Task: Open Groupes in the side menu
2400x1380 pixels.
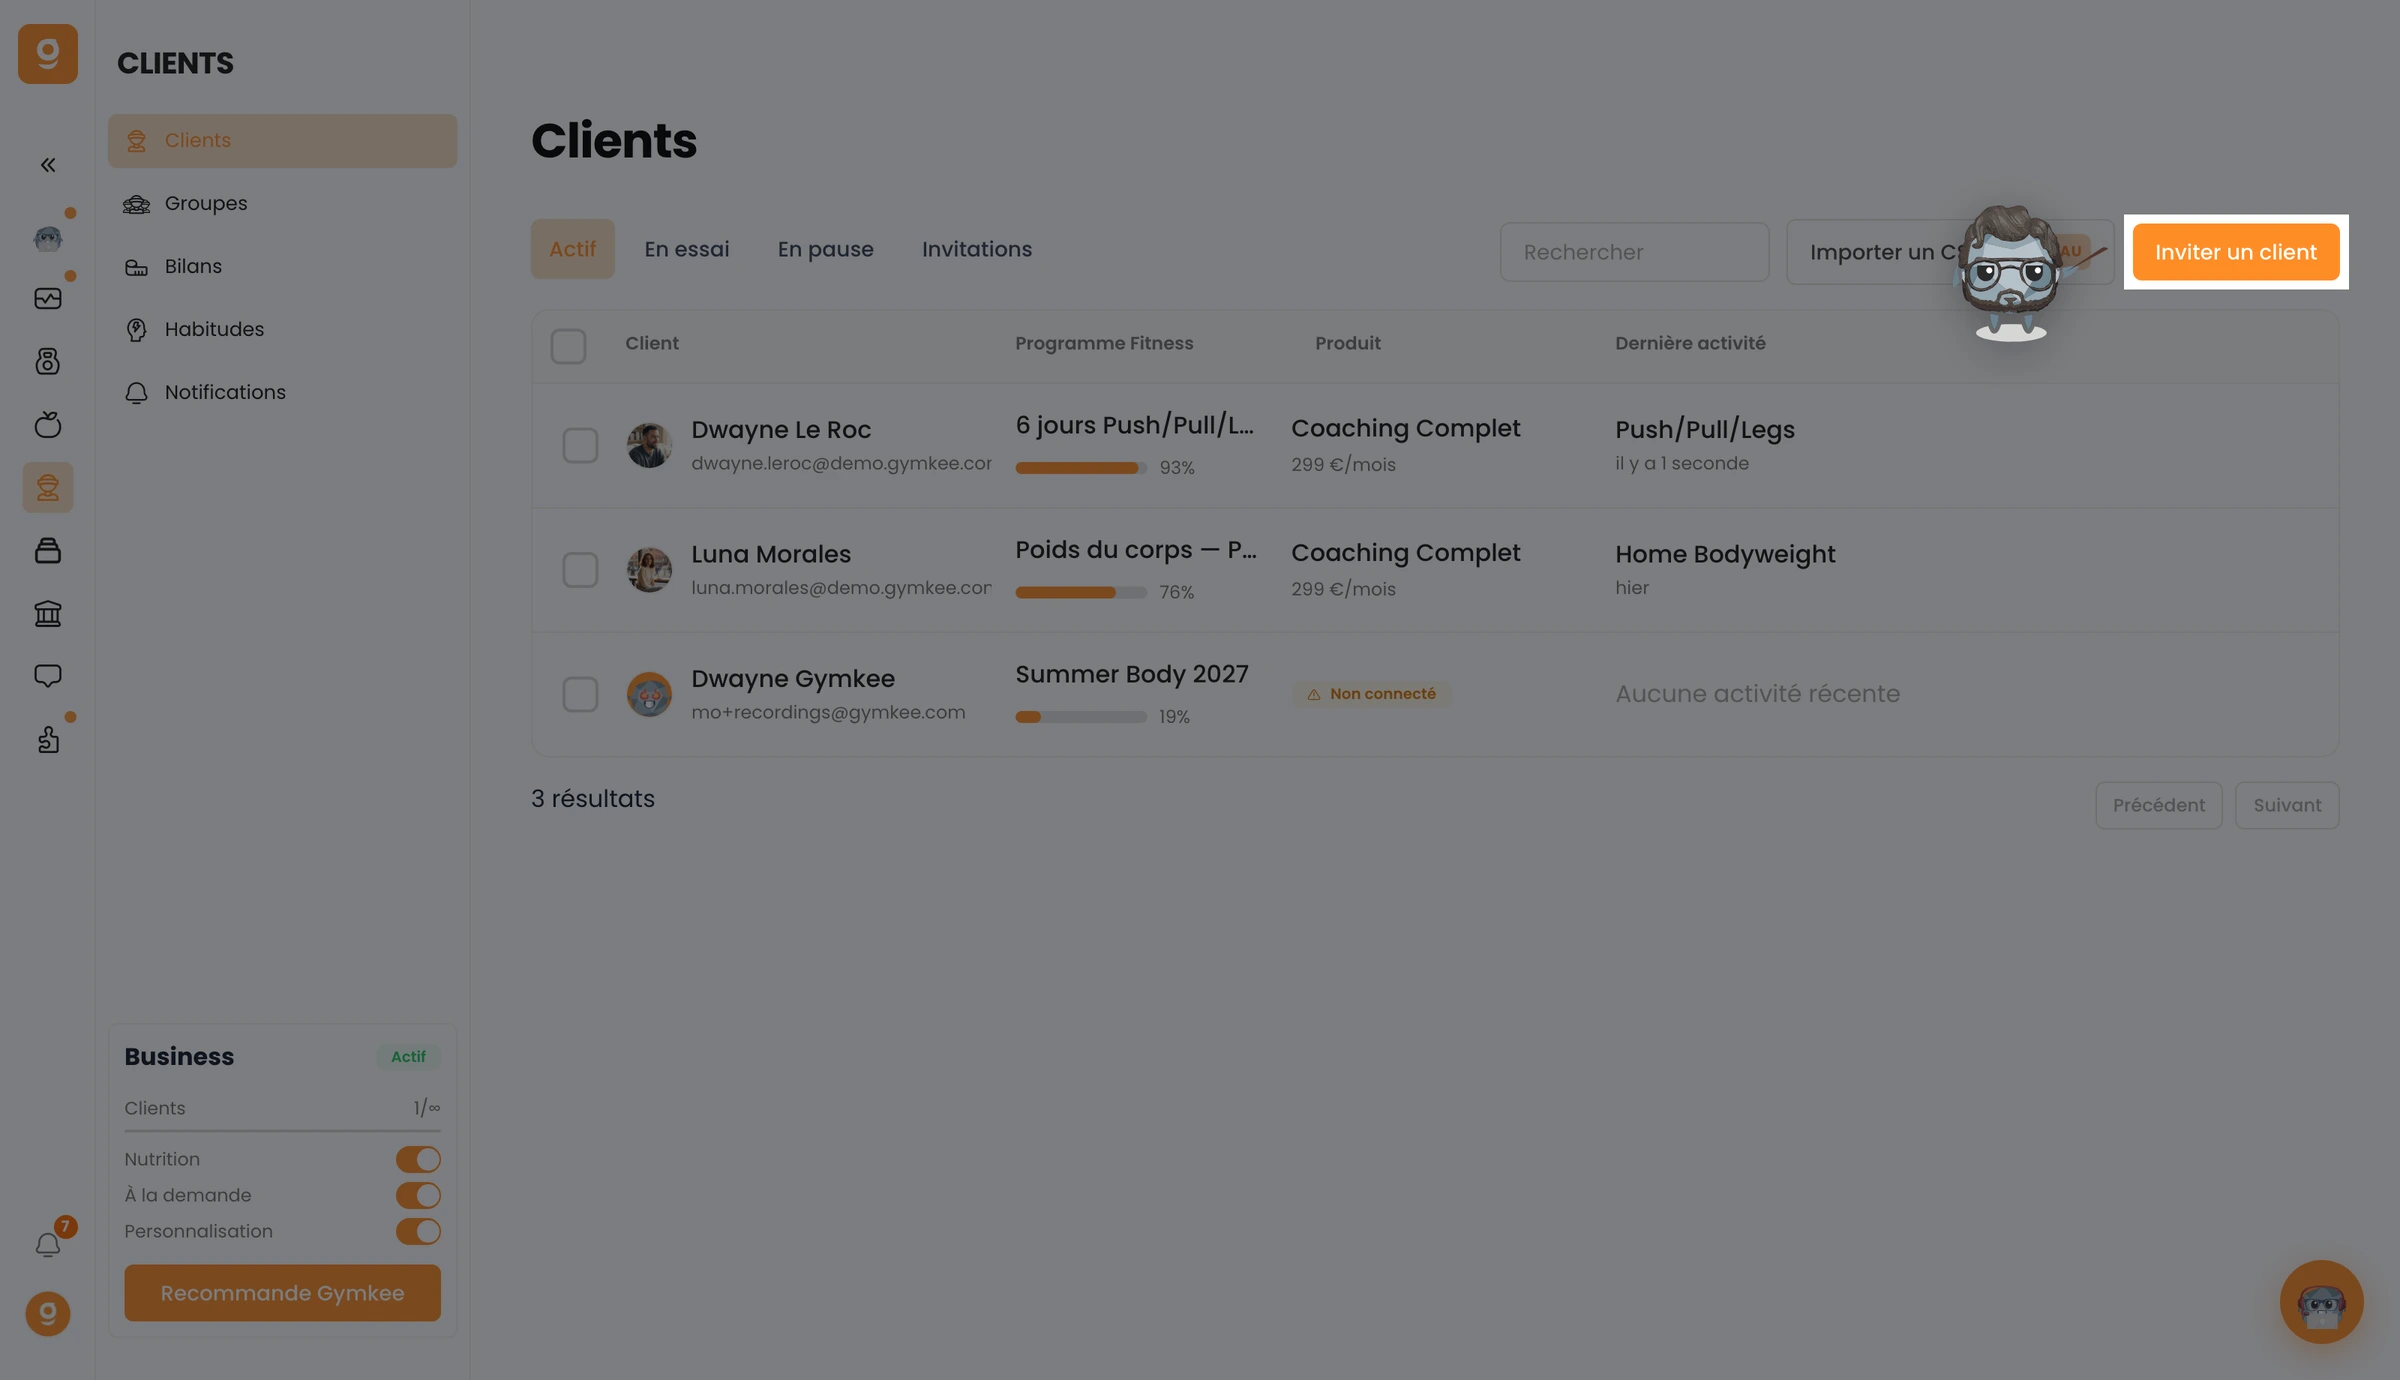Action: 282,204
